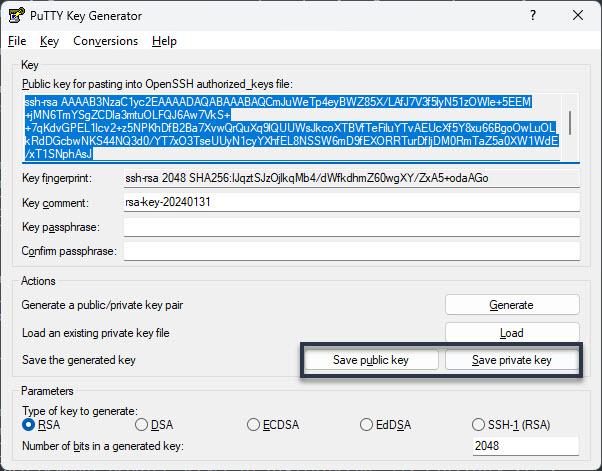Focus the Key passphrase field
This screenshot has height=471, width=602.
click(351, 227)
